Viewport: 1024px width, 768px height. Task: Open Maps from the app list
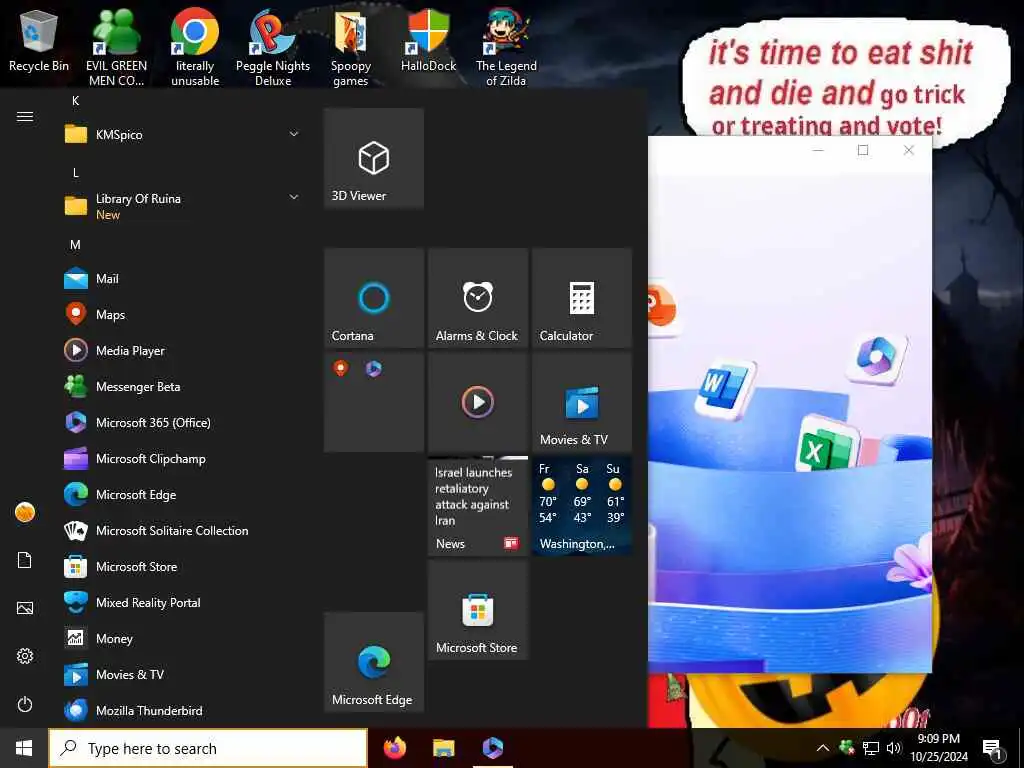[182, 315]
